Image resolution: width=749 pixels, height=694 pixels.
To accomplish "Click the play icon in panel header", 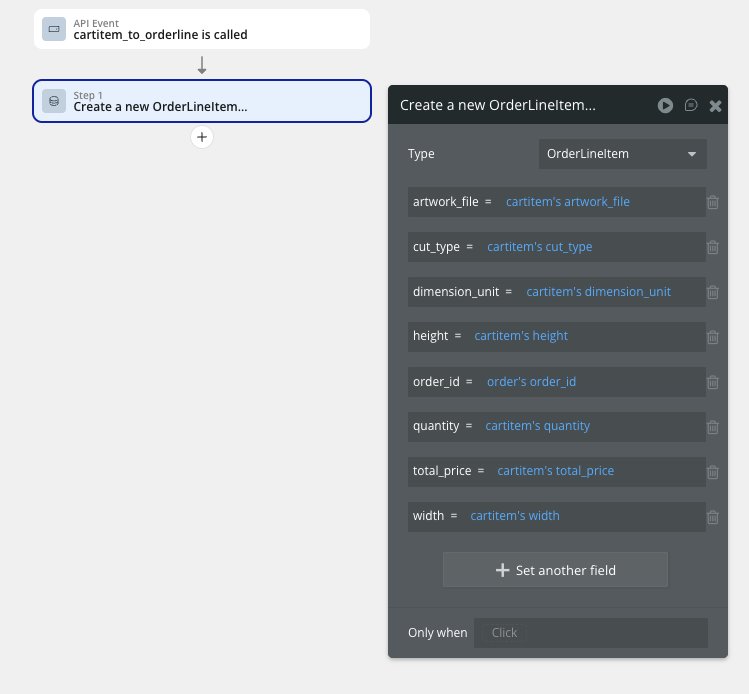I will tap(665, 105).
